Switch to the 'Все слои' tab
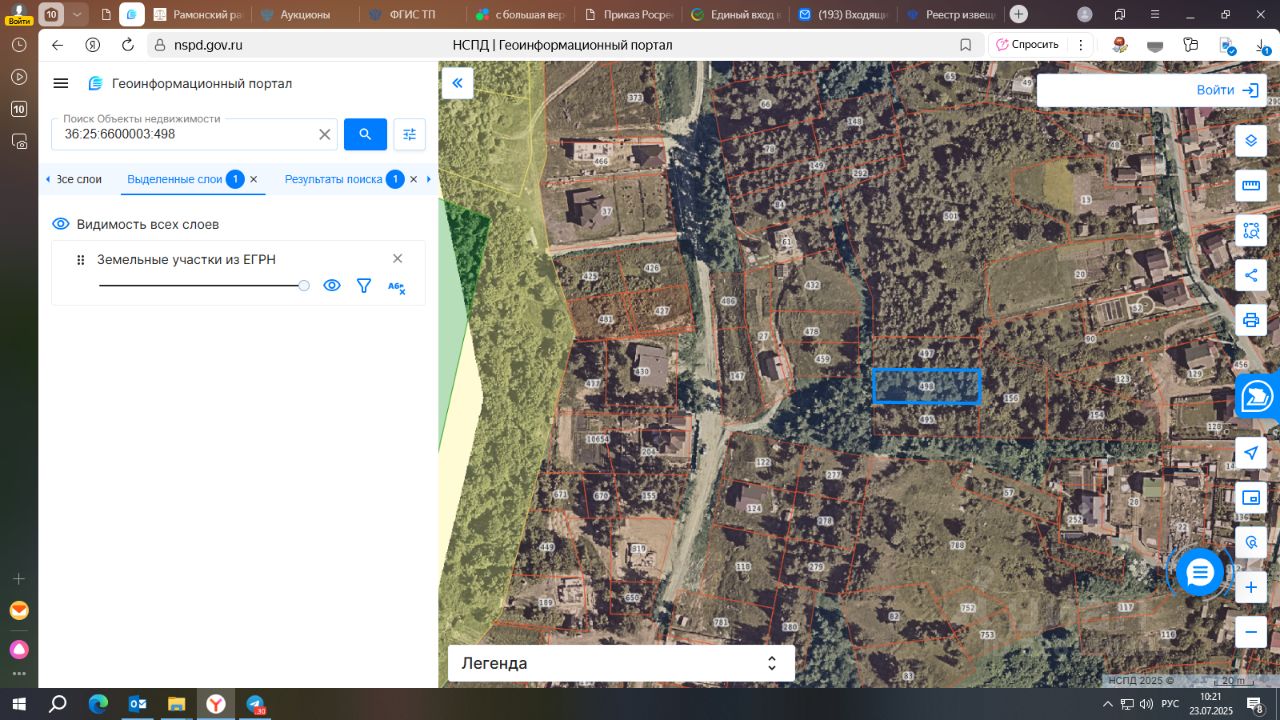Viewport: 1280px width, 720px height. (x=79, y=179)
